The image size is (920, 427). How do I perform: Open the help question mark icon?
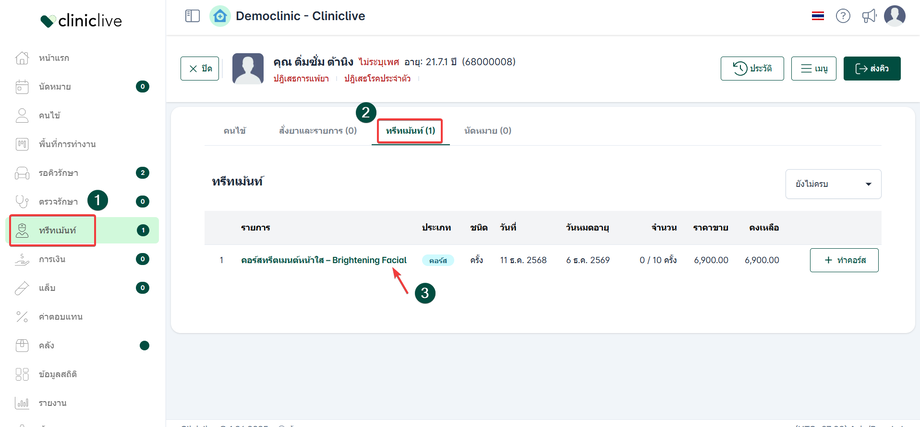click(843, 16)
